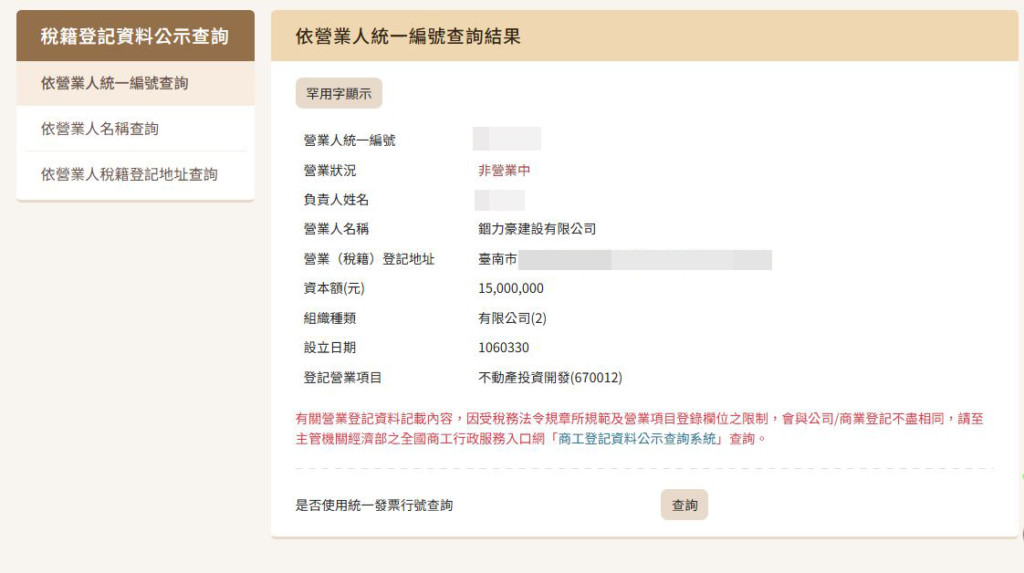Click 不動產投資開發(670012) business item value
Screen dimensions: 1024x573
551,378
